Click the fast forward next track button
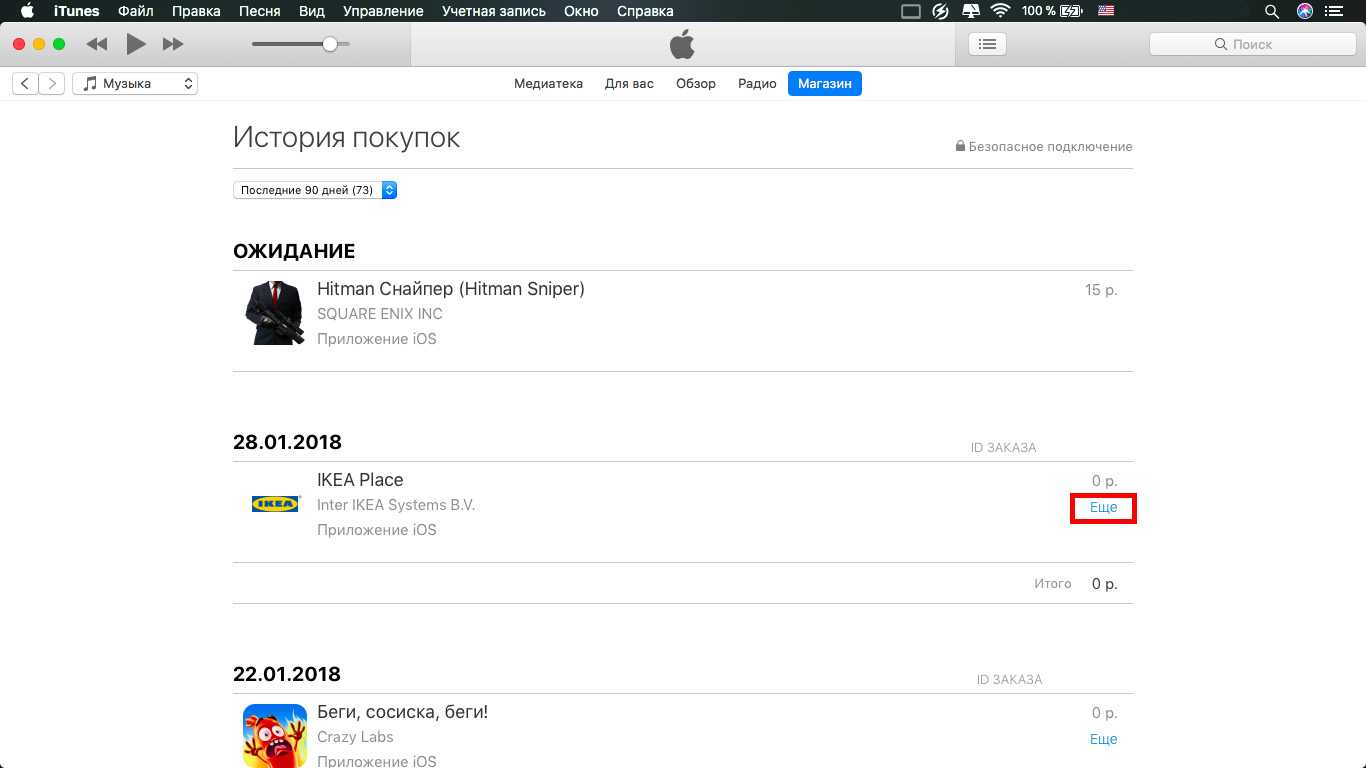 [x=173, y=44]
